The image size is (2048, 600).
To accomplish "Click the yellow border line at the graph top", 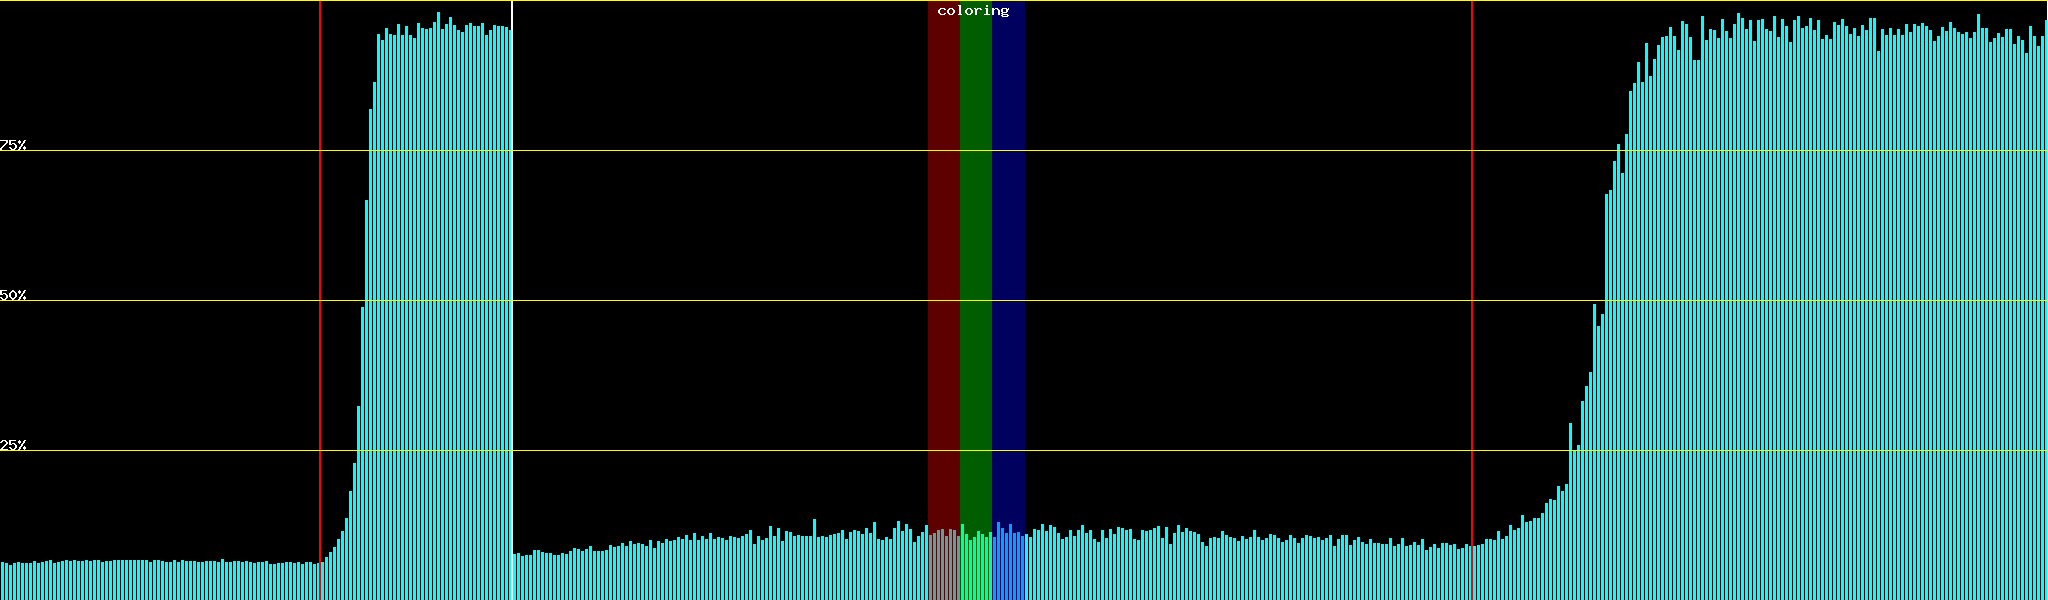I will [x=700, y=1].
